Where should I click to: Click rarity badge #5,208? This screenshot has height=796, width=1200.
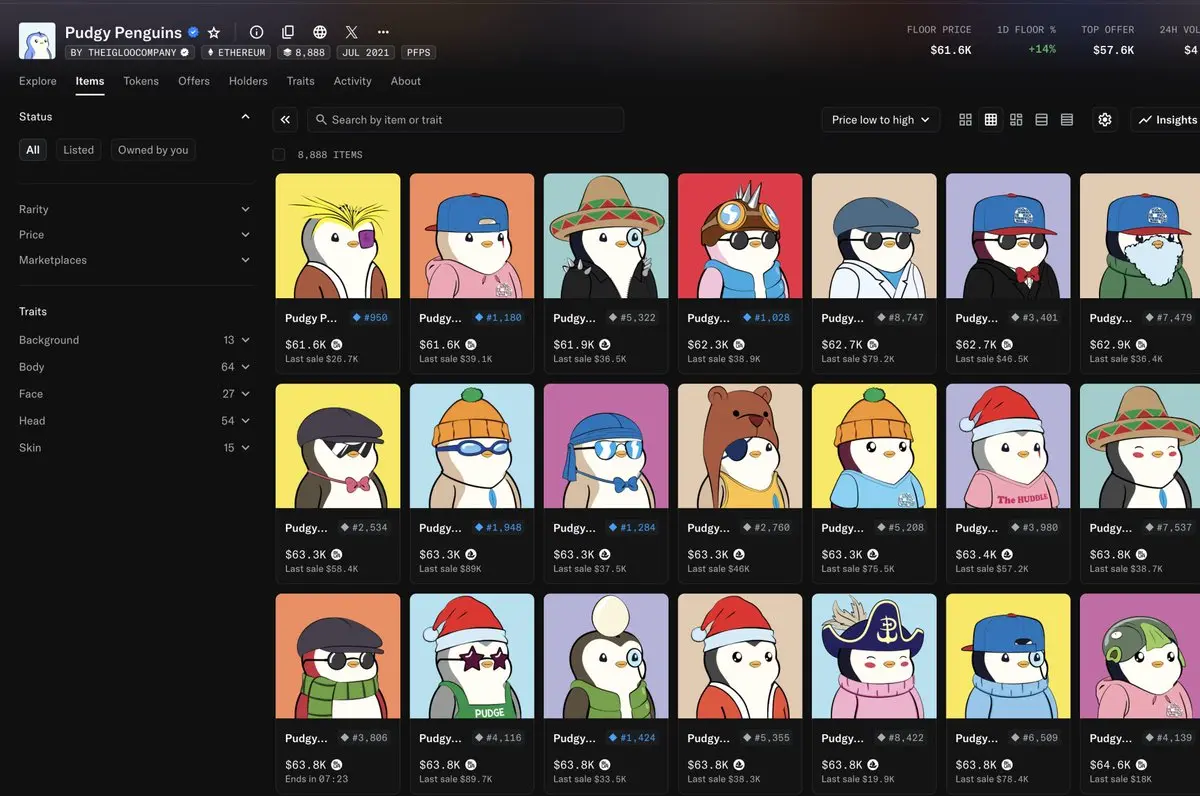pos(901,528)
